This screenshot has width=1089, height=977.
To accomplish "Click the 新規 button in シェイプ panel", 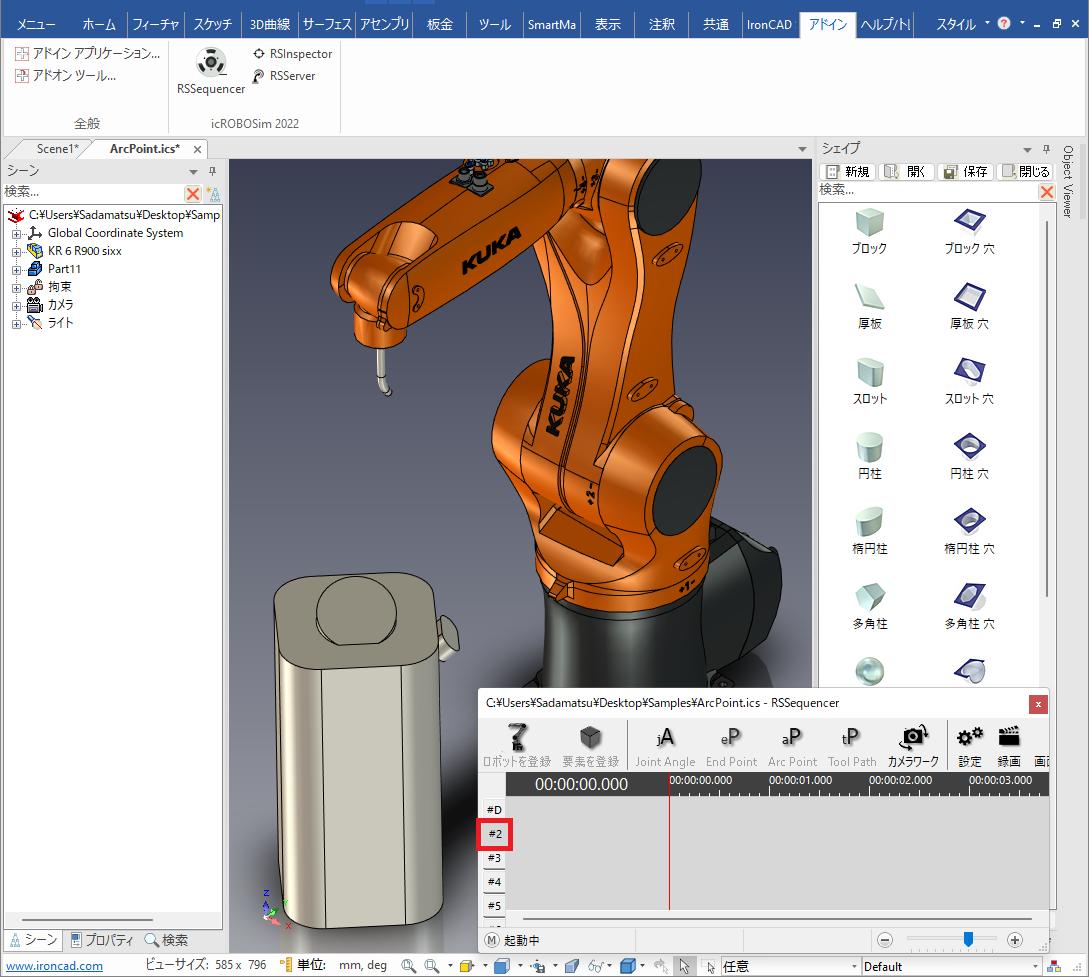I will 848,172.
